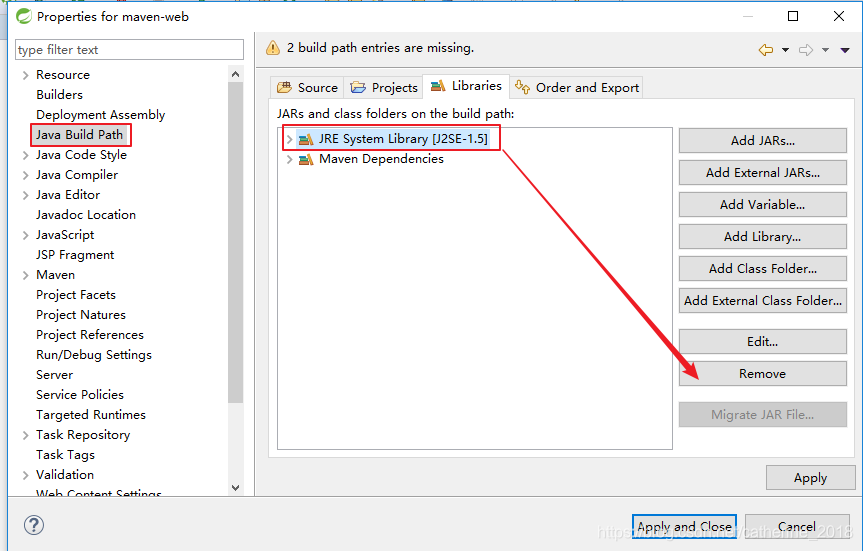This screenshot has height=551, width=863.
Task: Expand the Java Code Style node
Action: pyautogui.click(x=25, y=156)
